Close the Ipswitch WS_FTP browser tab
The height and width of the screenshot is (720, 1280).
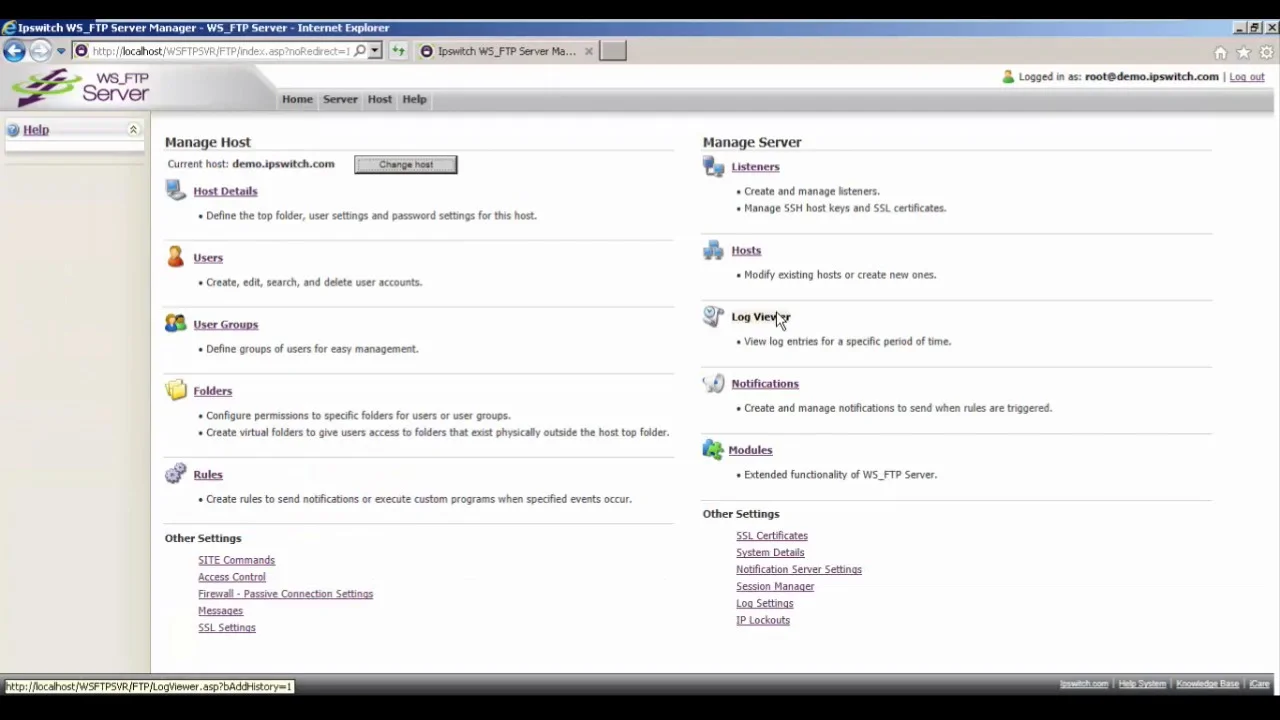click(589, 51)
